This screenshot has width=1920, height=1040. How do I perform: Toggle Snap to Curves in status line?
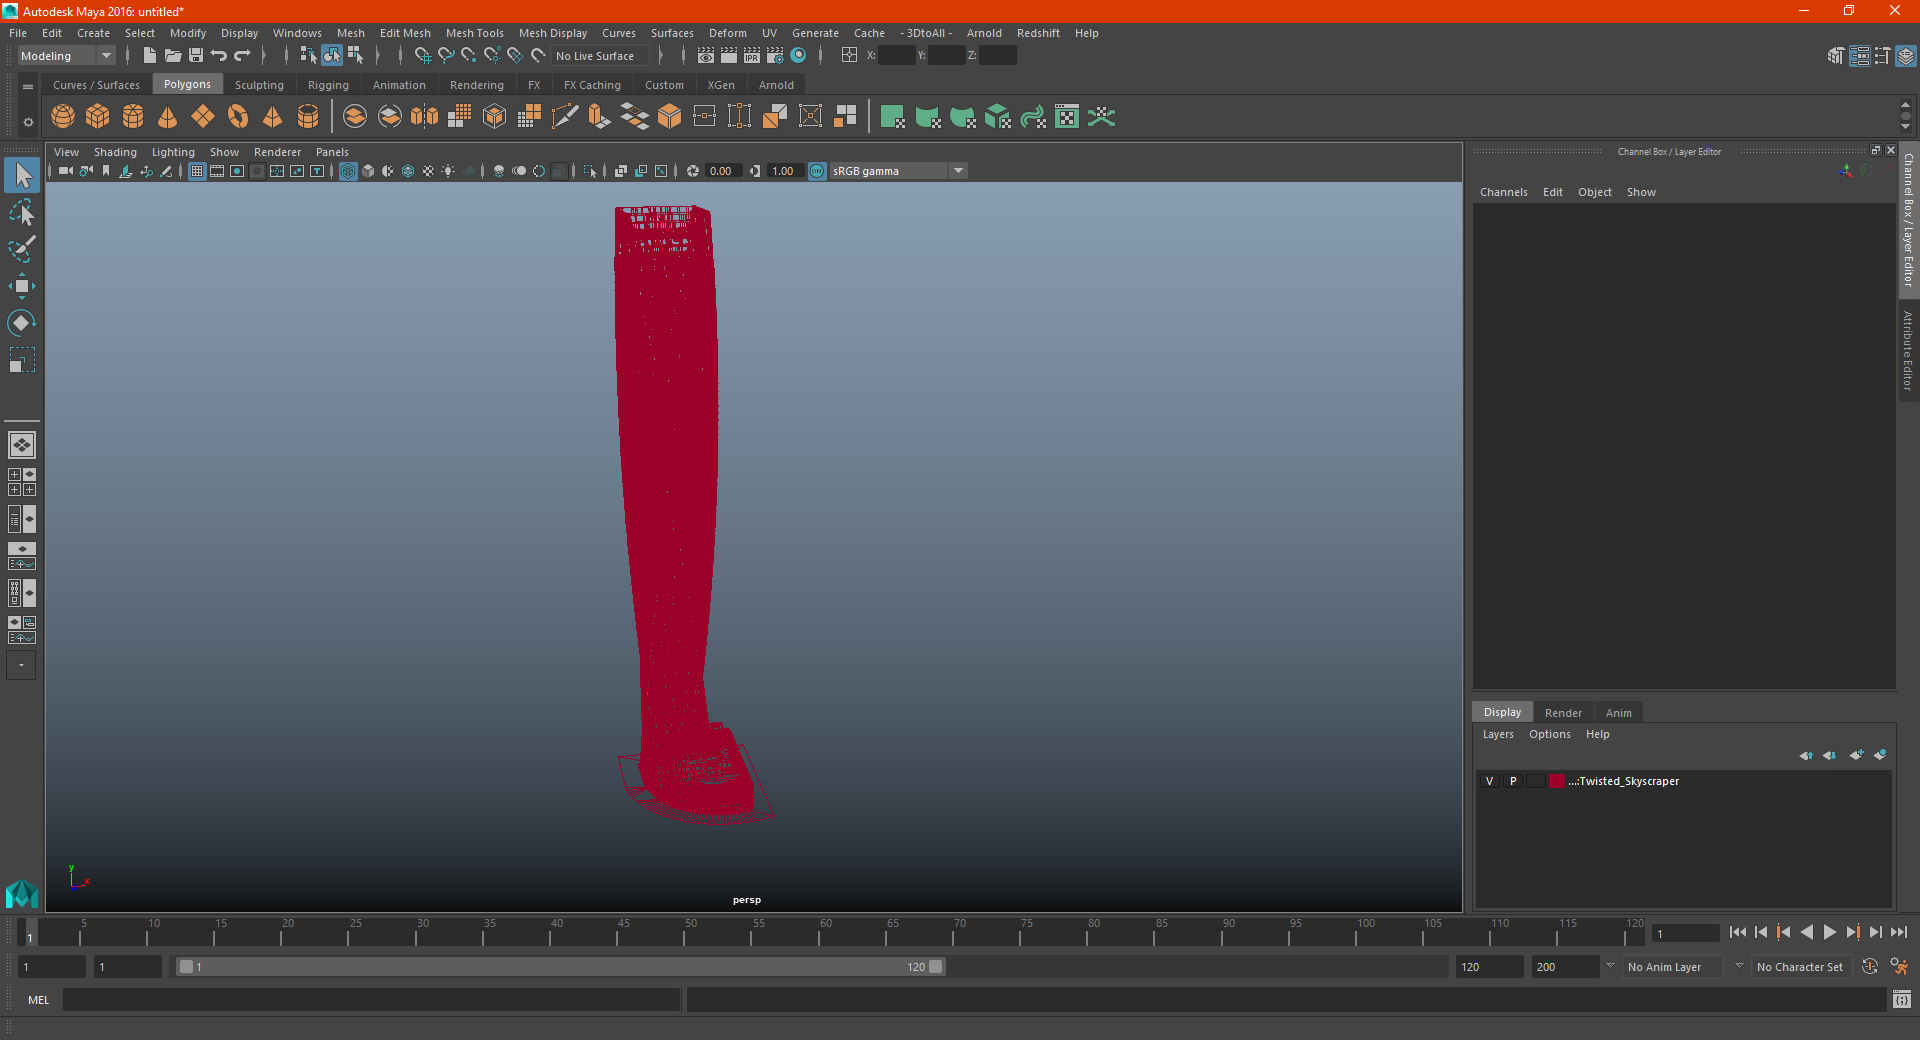pos(446,56)
